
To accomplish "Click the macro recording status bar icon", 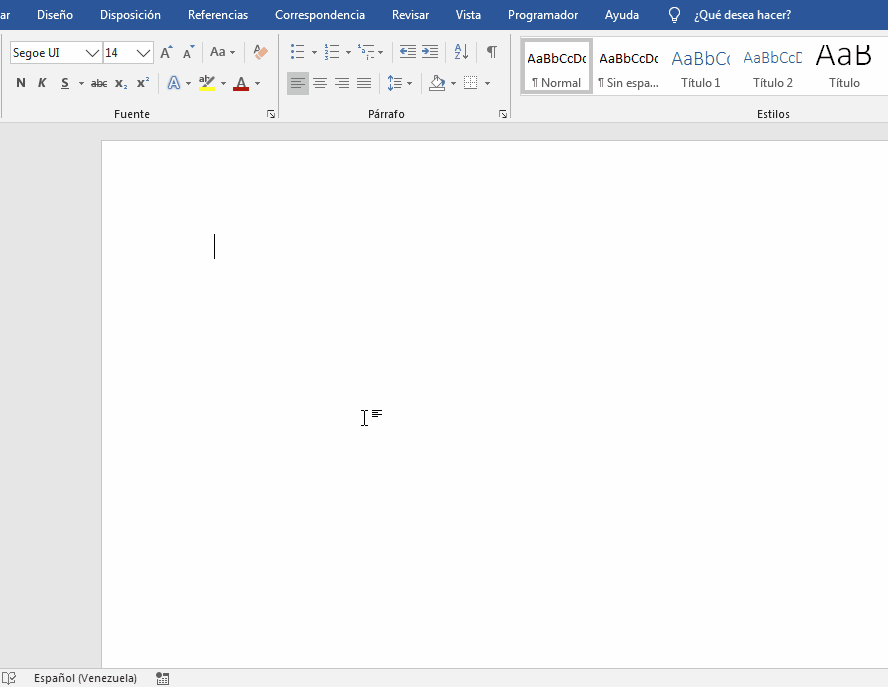I will [163, 678].
